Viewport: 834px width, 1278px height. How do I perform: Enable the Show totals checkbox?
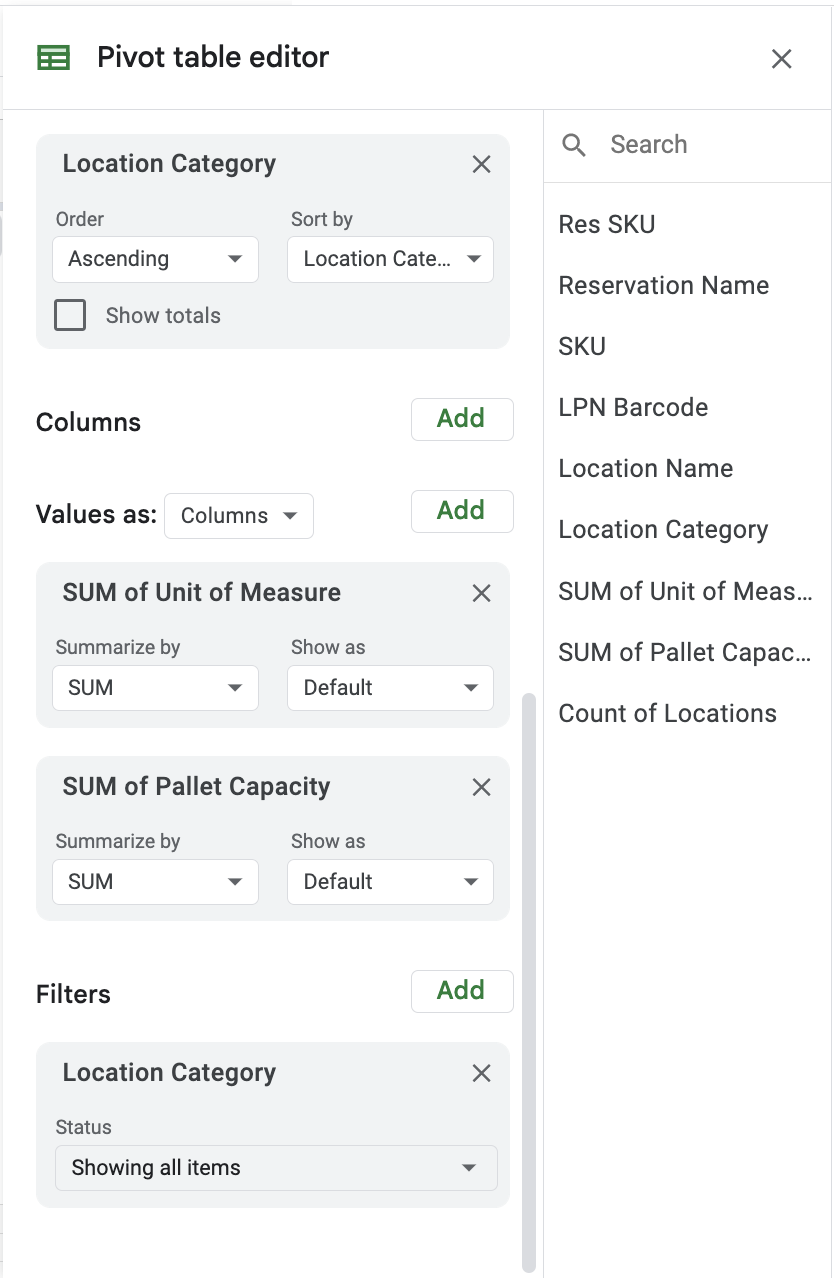[70, 315]
